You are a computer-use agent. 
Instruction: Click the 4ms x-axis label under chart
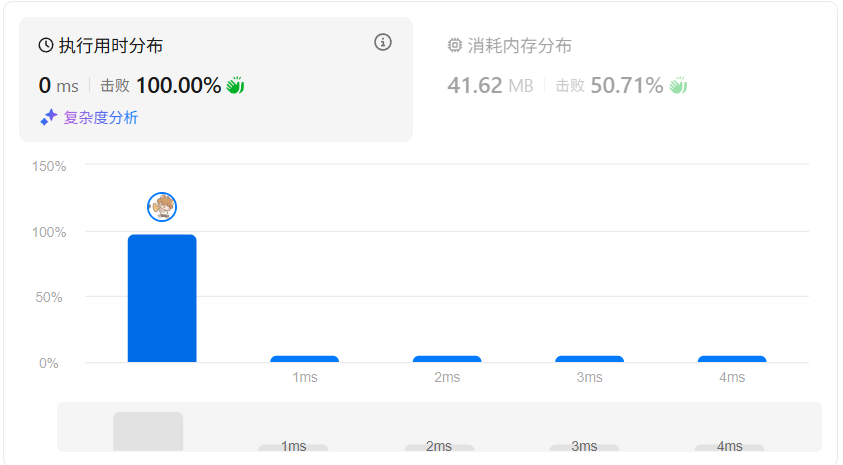tap(732, 377)
